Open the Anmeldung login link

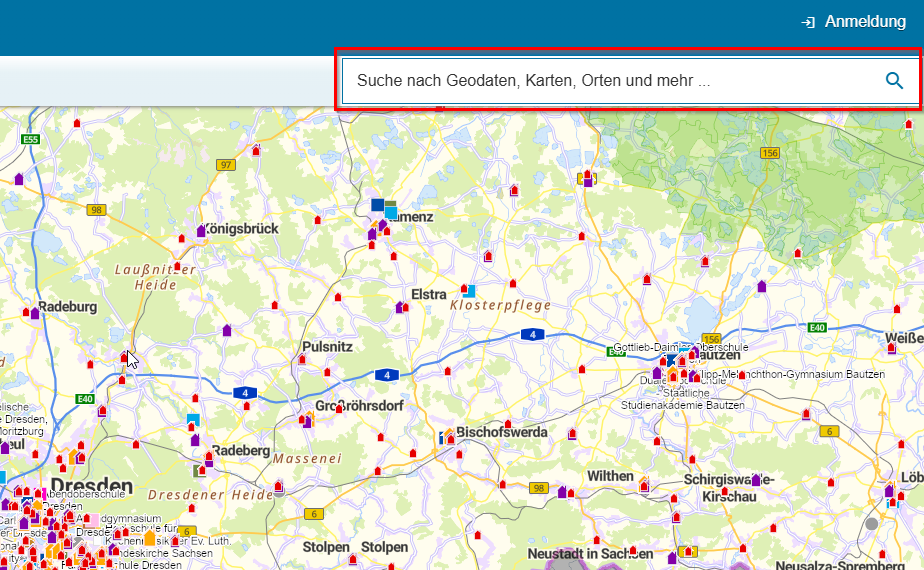click(x=864, y=22)
